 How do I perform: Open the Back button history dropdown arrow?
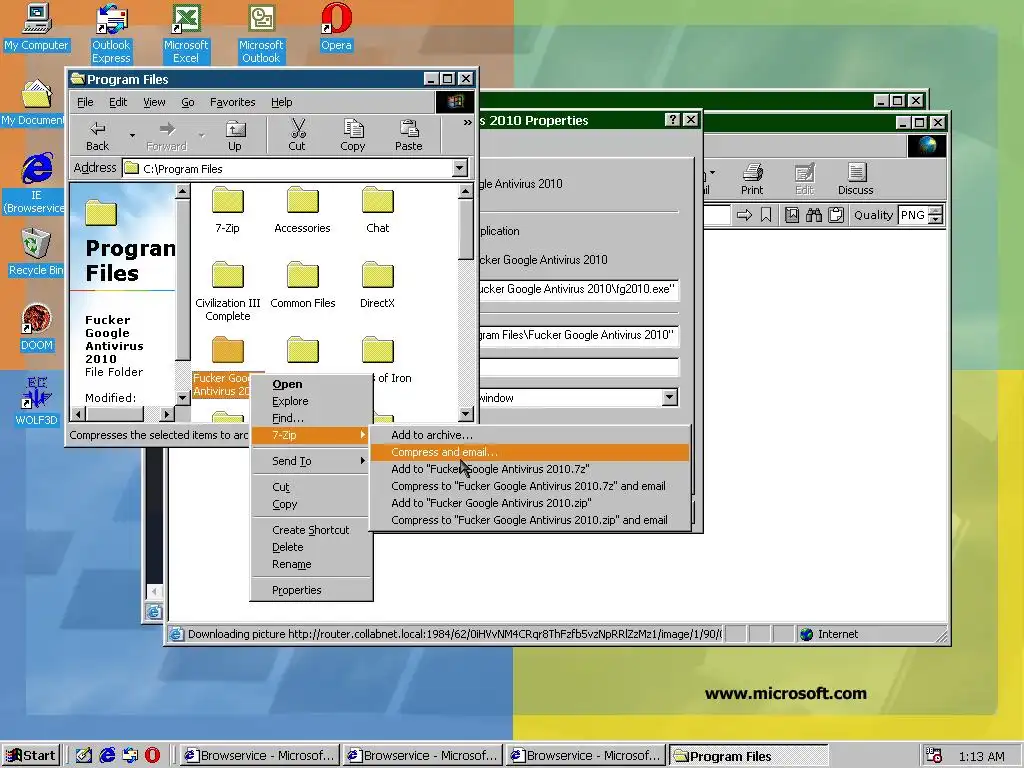(x=132, y=136)
